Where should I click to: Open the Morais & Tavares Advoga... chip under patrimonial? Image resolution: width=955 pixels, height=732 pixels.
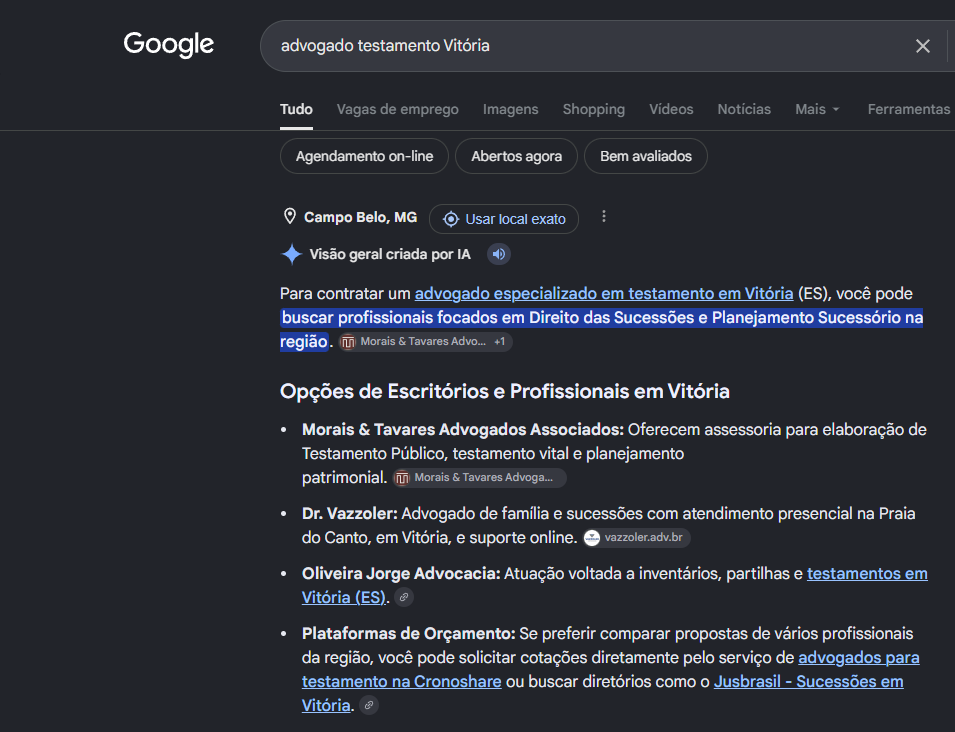pyautogui.click(x=479, y=478)
